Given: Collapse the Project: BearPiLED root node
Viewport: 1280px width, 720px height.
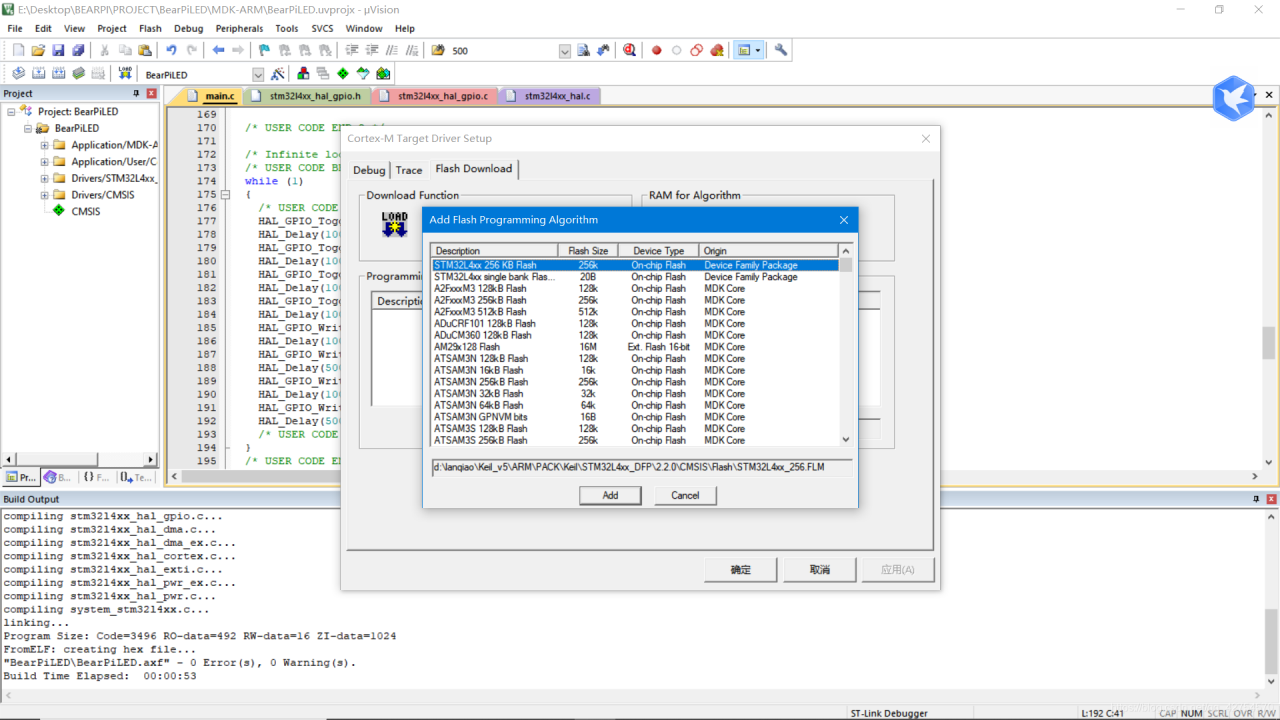Looking at the screenshot, I should (12, 111).
